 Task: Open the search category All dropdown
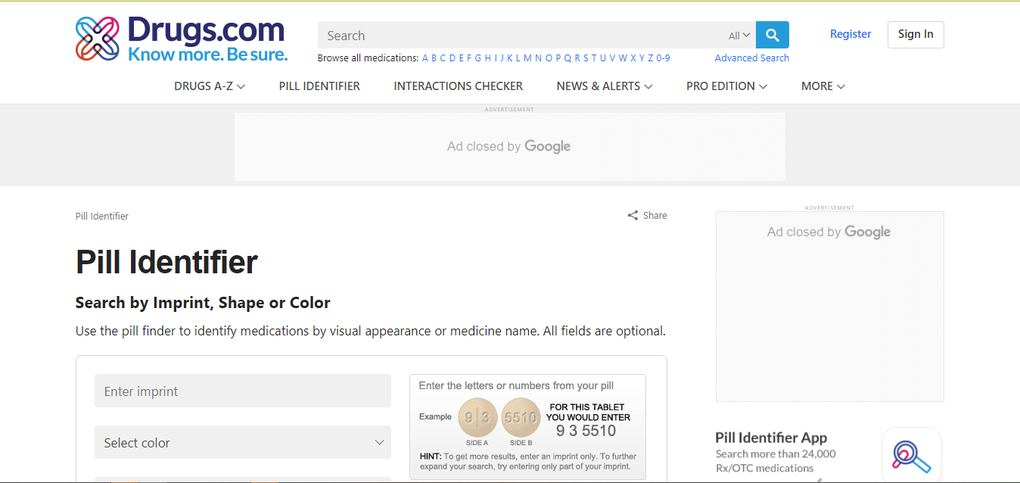[x=740, y=36]
